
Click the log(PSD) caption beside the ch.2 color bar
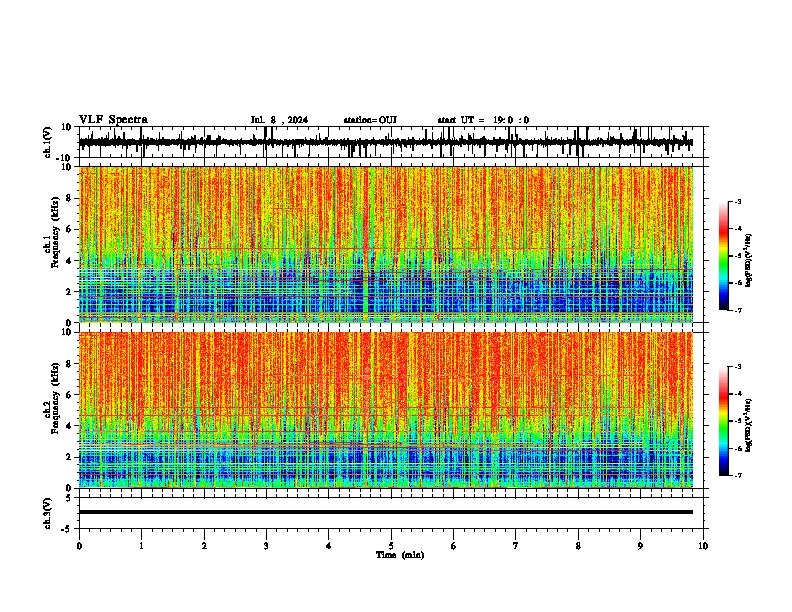[749, 425]
